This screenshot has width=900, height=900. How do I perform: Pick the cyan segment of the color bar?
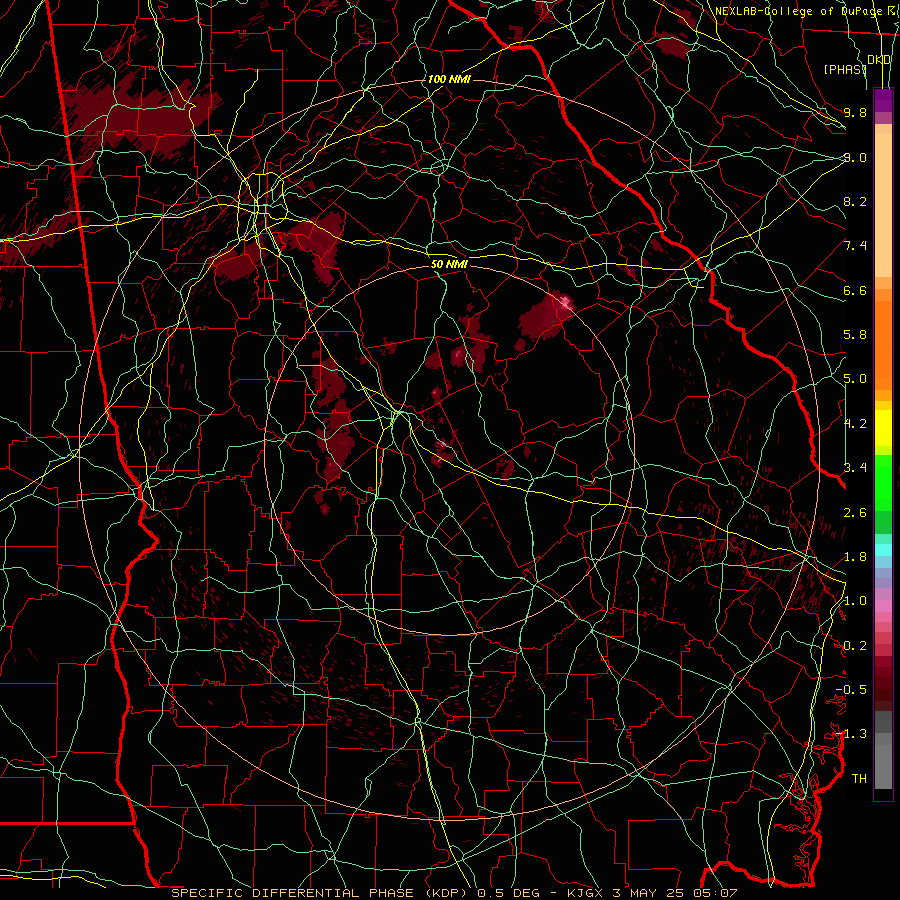[x=883, y=550]
